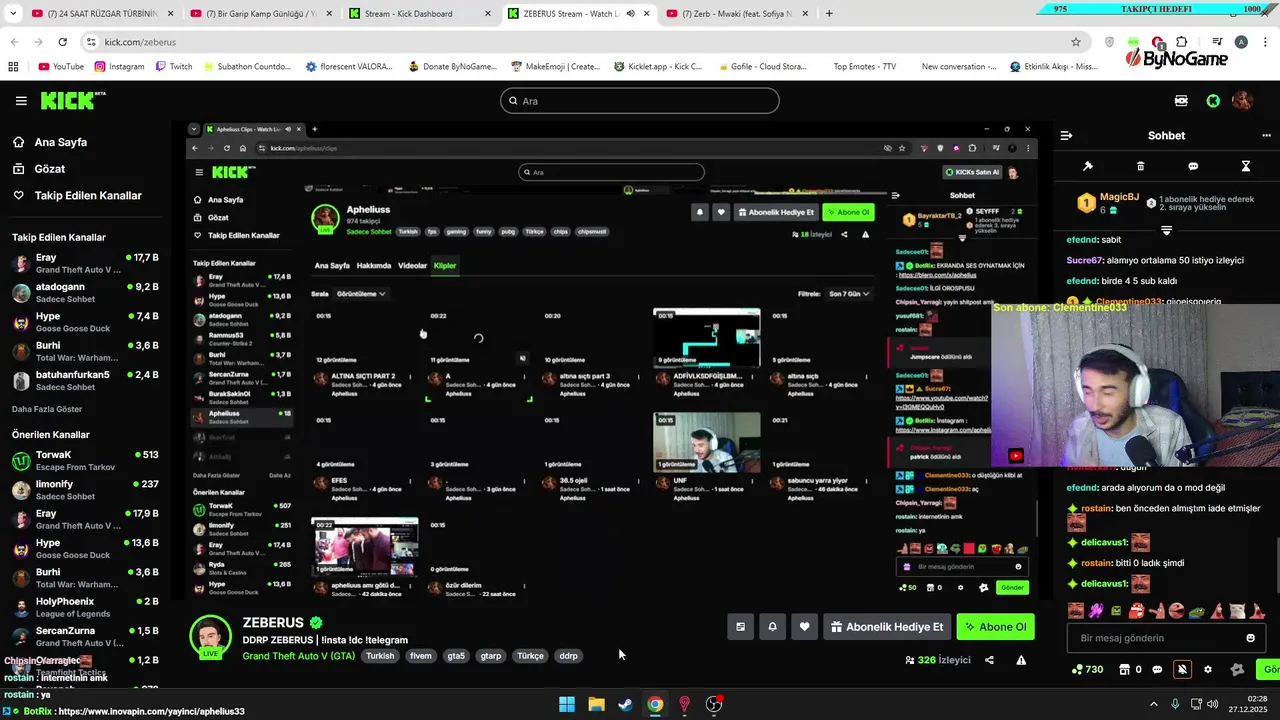Click the 'Turkish' tag
This screenshot has width=1280, height=720.
pyautogui.click(x=380, y=656)
